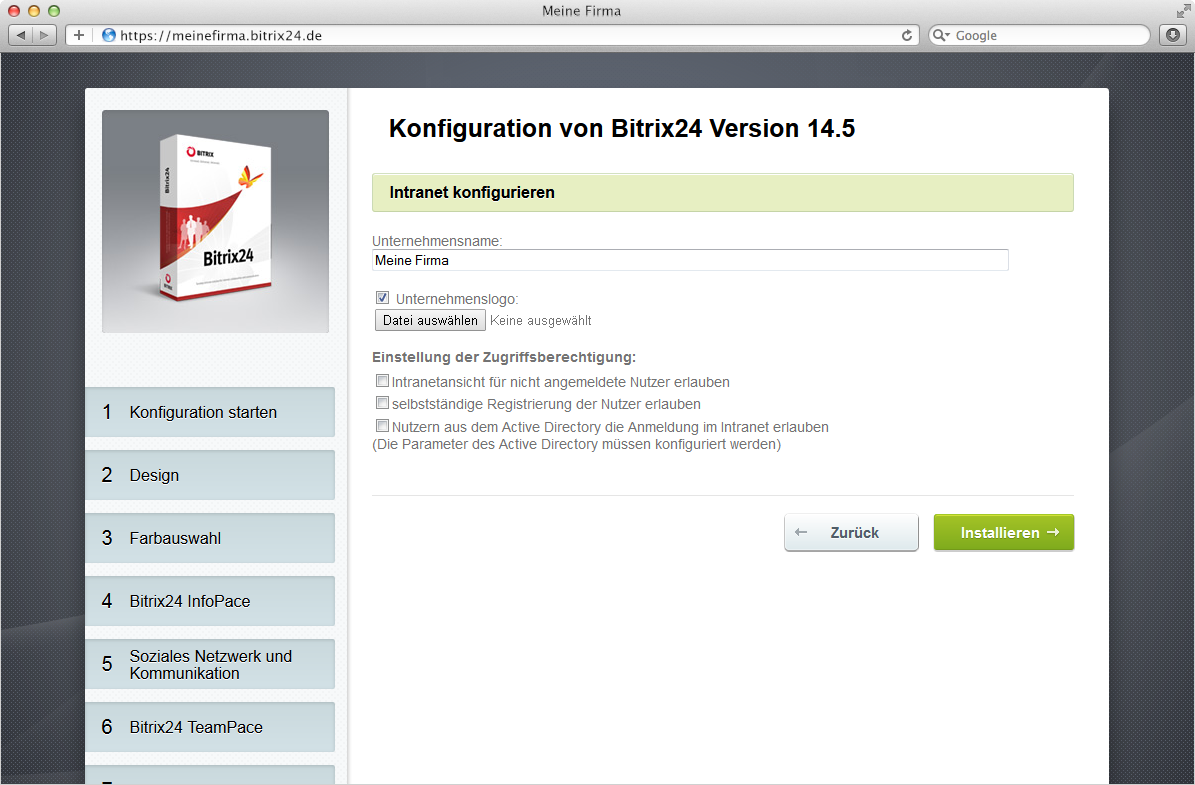Minimize the window with the yellow button
Viewport: 1195px width, 785px height.
point(34,11)
